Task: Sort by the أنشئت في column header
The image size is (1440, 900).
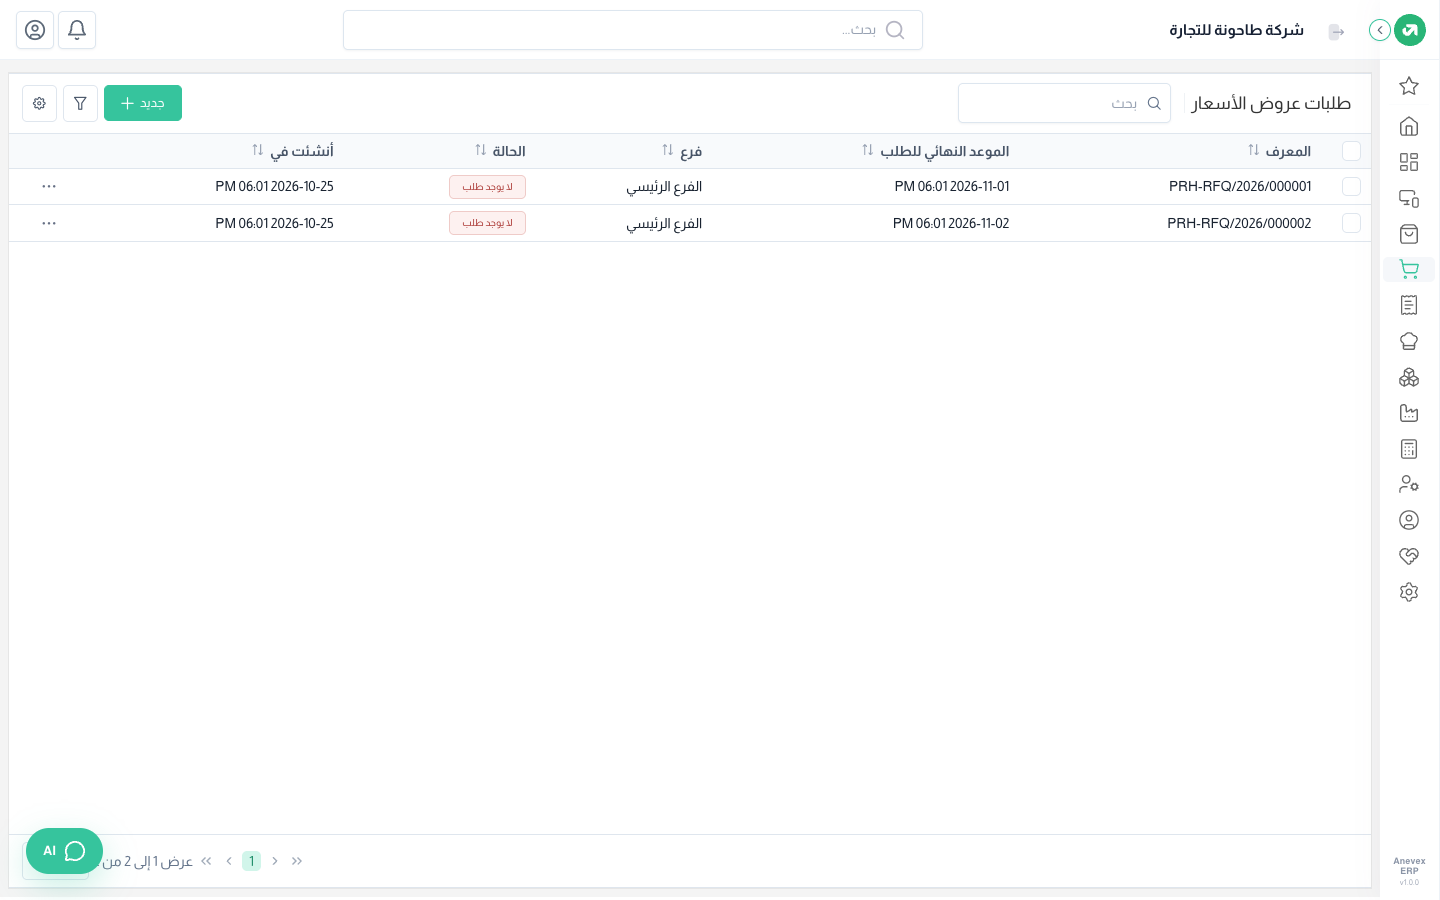Action: tap(292, 151)
